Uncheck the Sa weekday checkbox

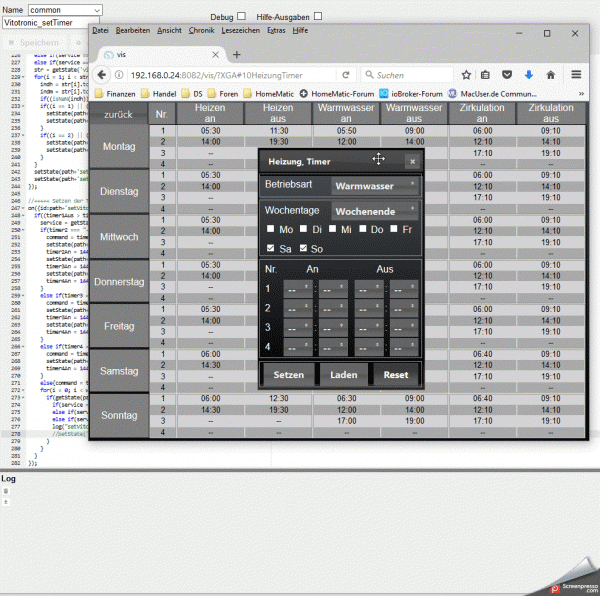[270, 248]
